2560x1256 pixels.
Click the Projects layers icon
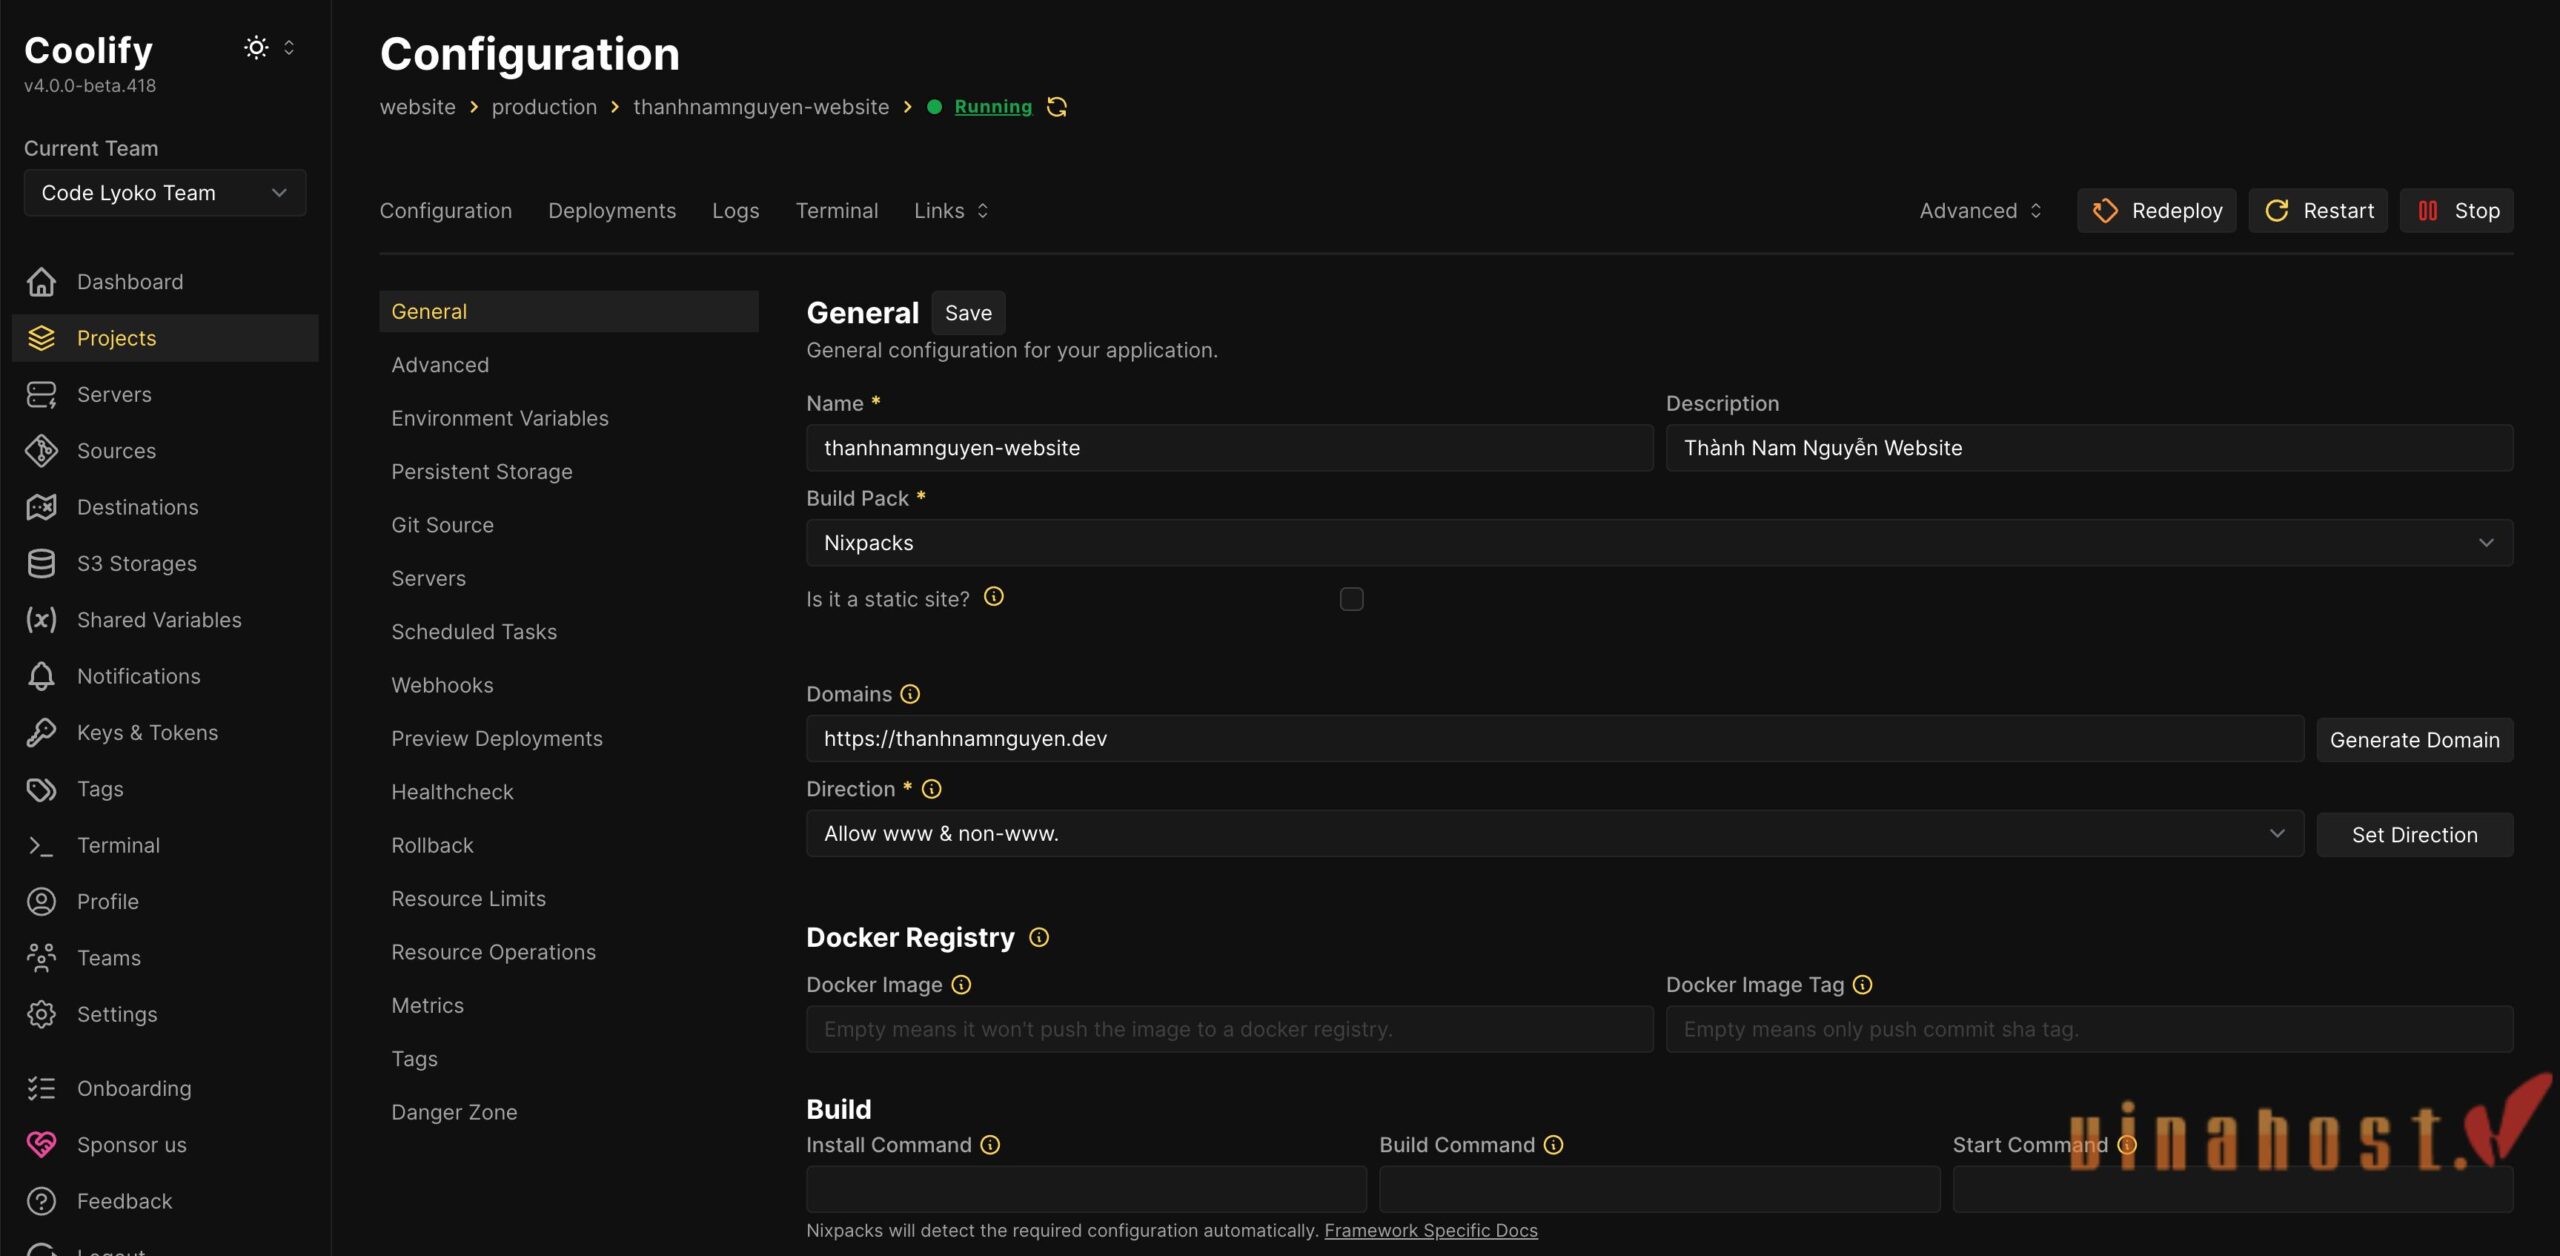[x=41, y=338]
